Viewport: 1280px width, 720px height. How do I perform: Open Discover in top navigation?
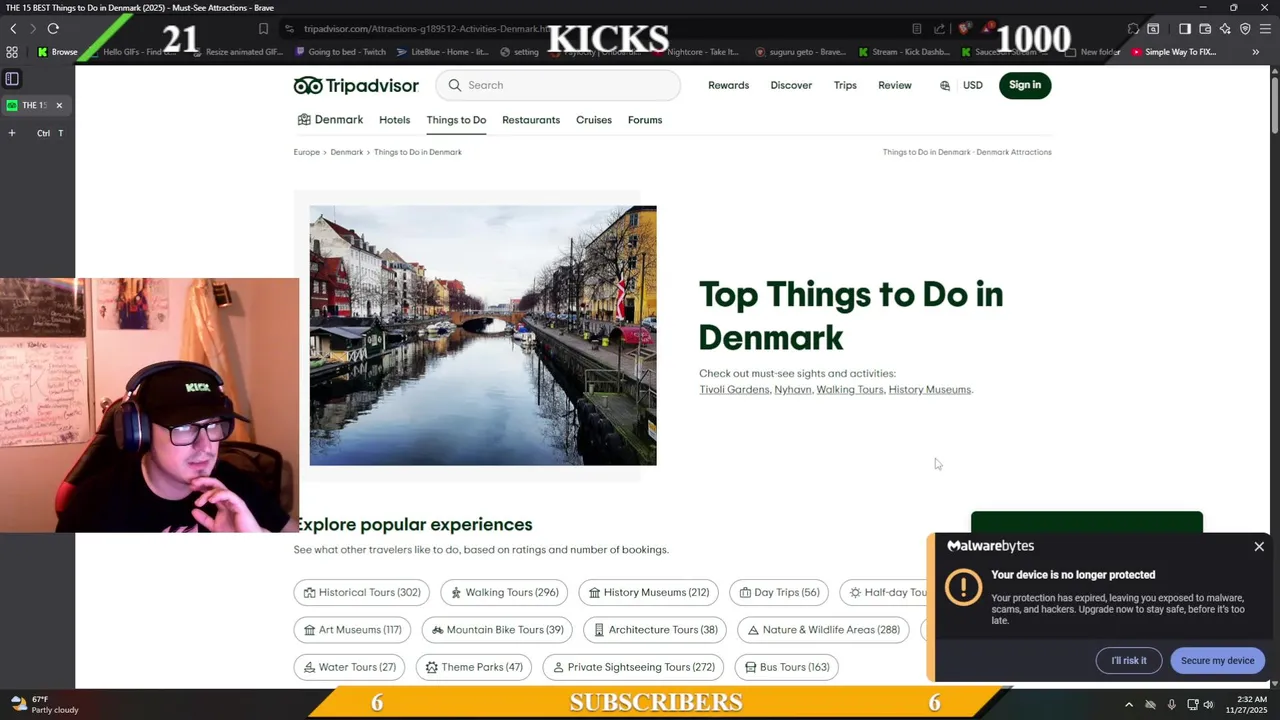point(791,86)
